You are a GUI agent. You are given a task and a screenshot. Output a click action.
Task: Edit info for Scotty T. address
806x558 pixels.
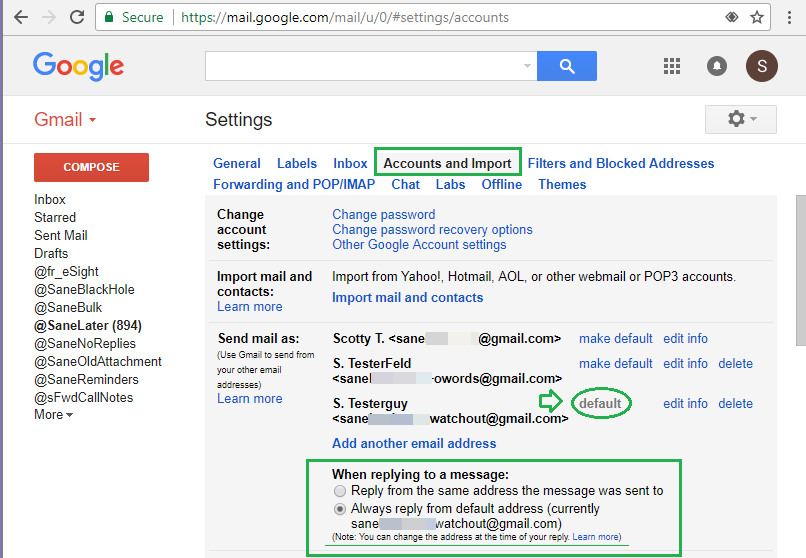click(685, 339)
